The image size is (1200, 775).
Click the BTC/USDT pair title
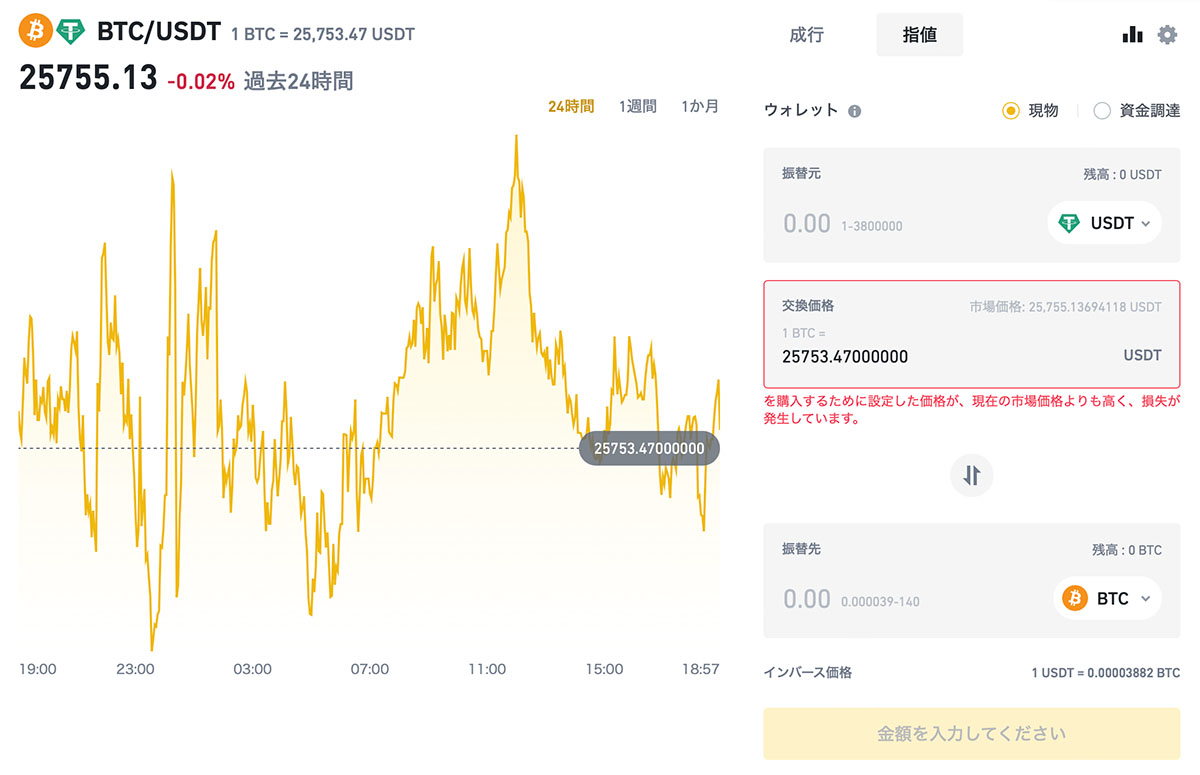[159, 32]
